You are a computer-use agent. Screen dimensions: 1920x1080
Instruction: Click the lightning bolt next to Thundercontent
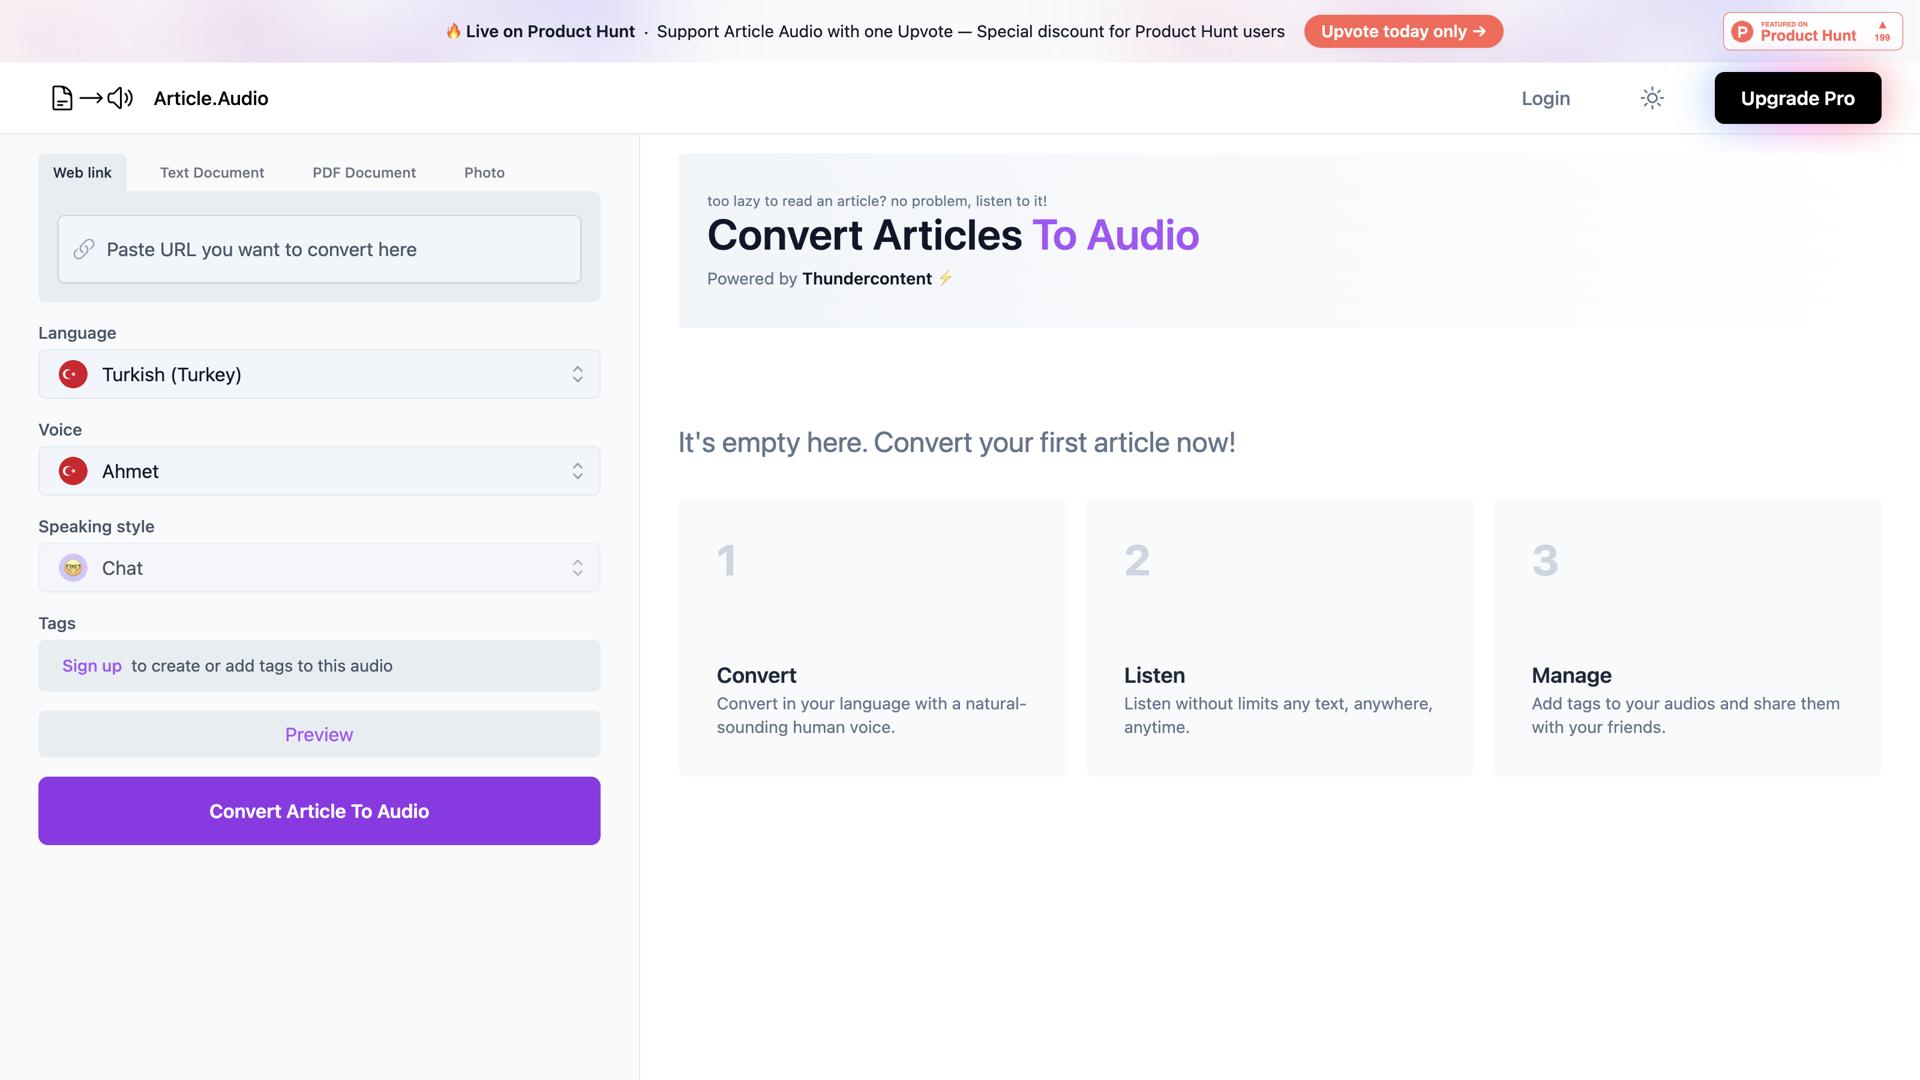(x=944, y=278)
